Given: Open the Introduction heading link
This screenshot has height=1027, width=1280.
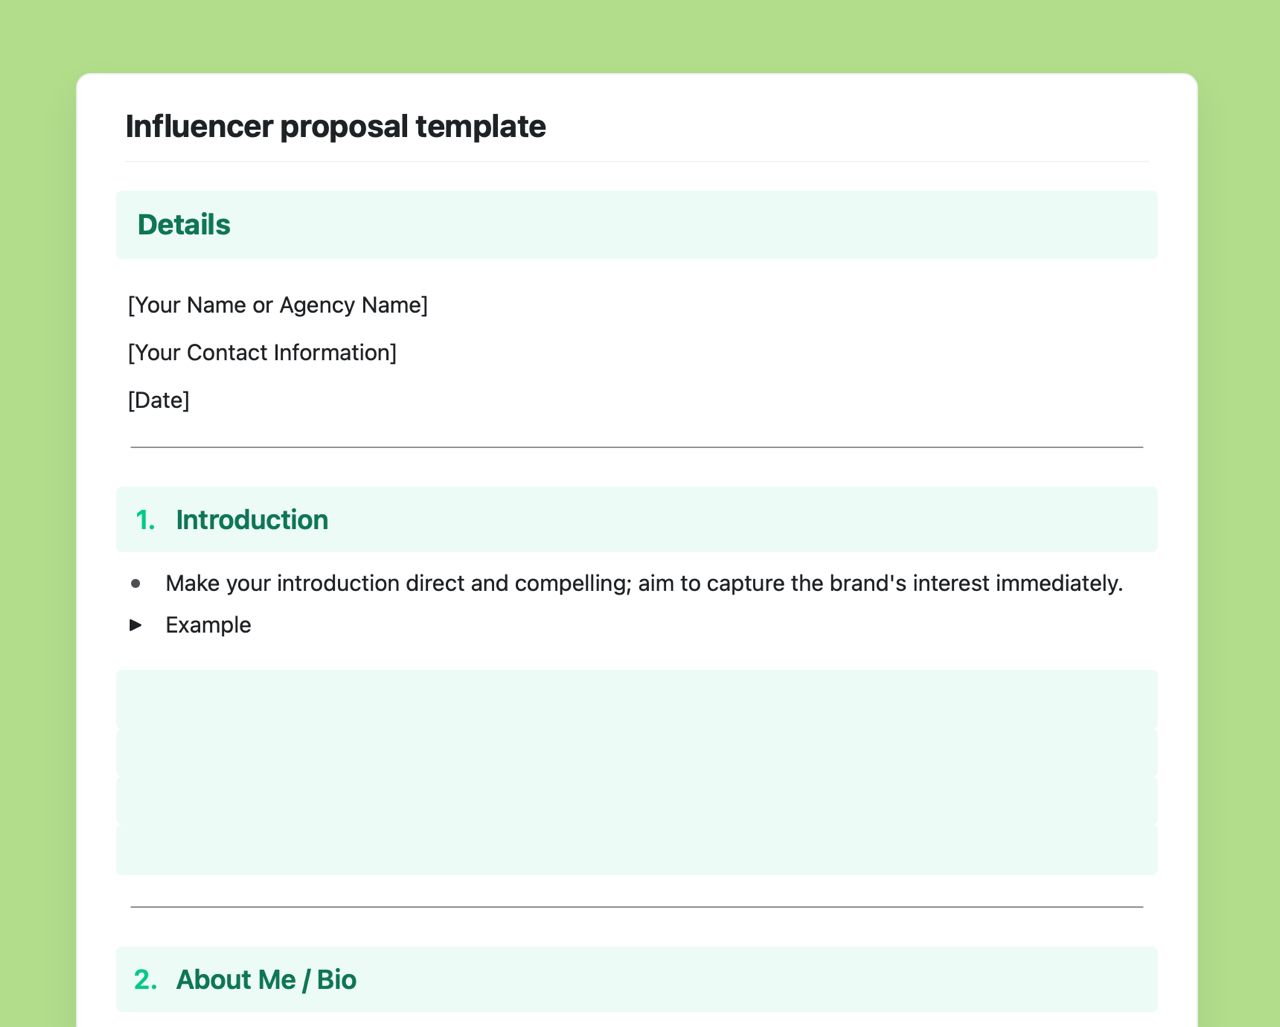Looking at the screenshot, I should click(x=251, y=519).
